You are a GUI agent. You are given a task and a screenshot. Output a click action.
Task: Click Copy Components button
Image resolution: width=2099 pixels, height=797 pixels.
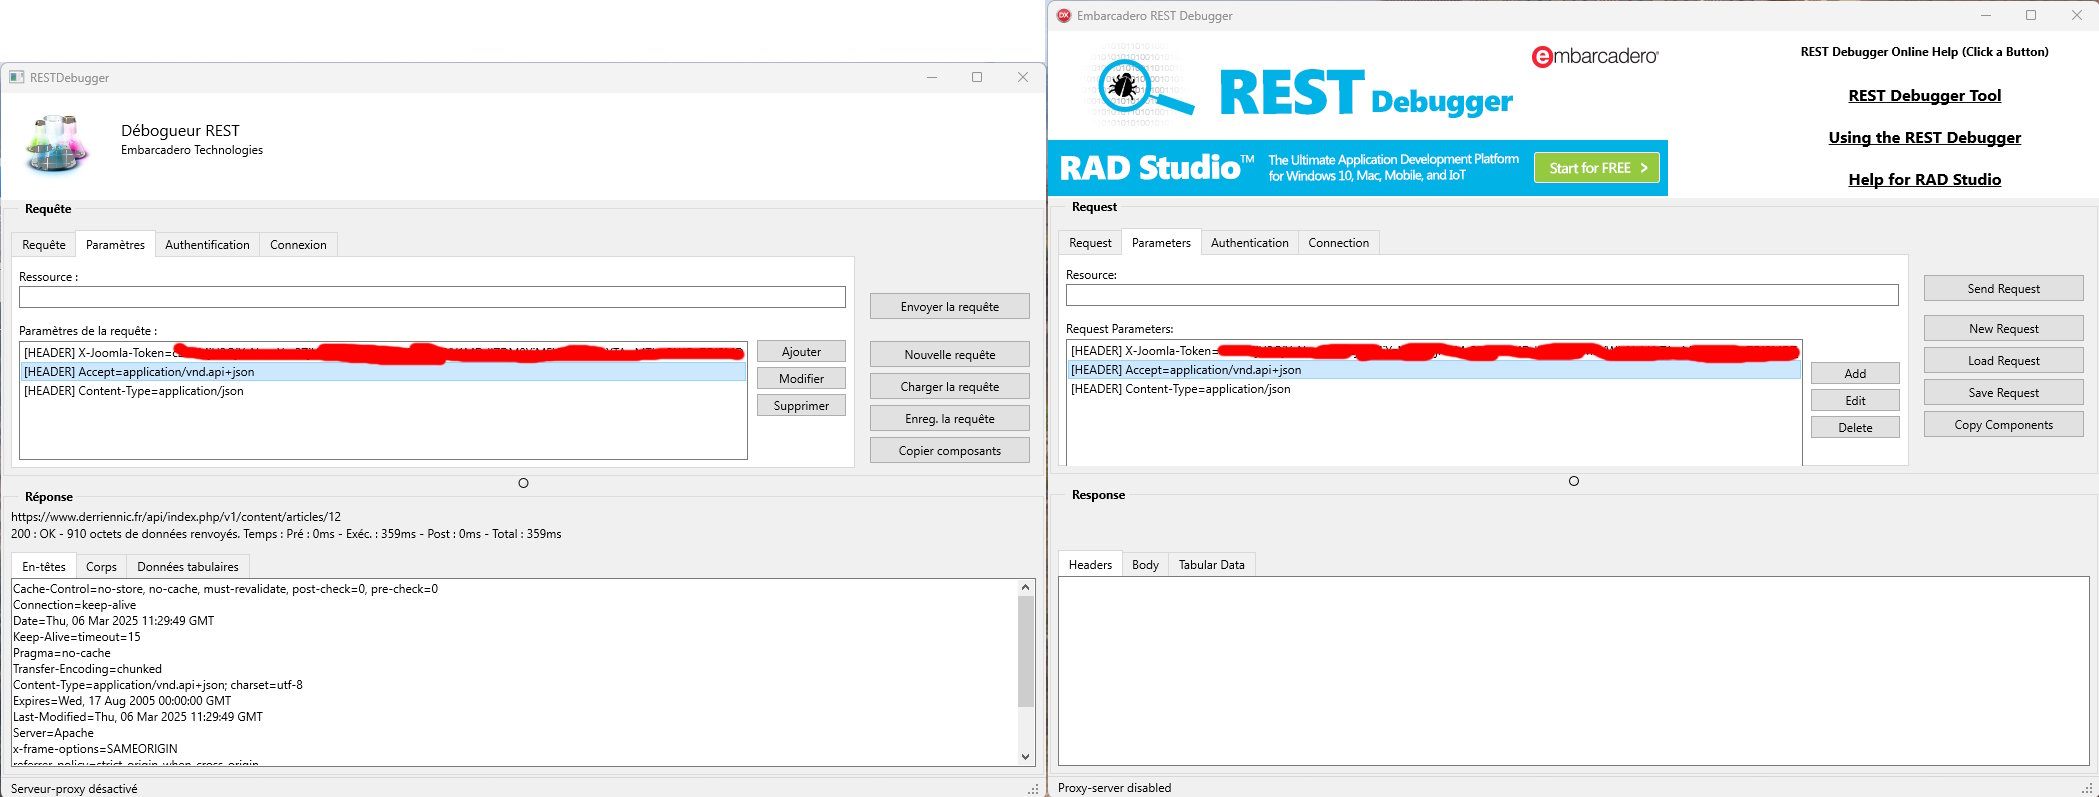click(2004, 424)
